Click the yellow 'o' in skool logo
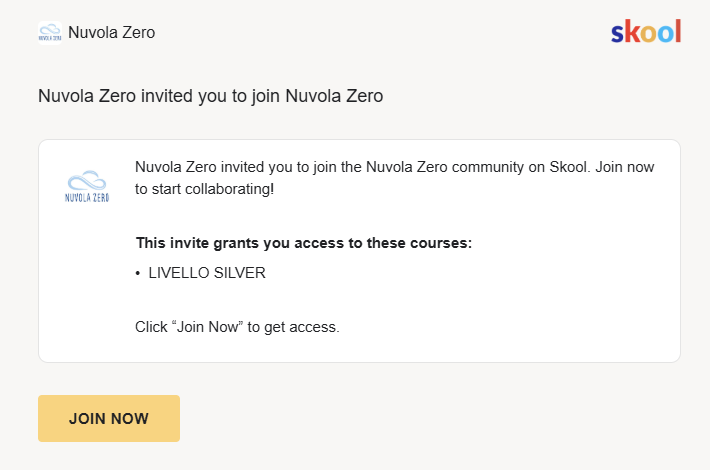710x470 pixels. (x=648, y=34)
